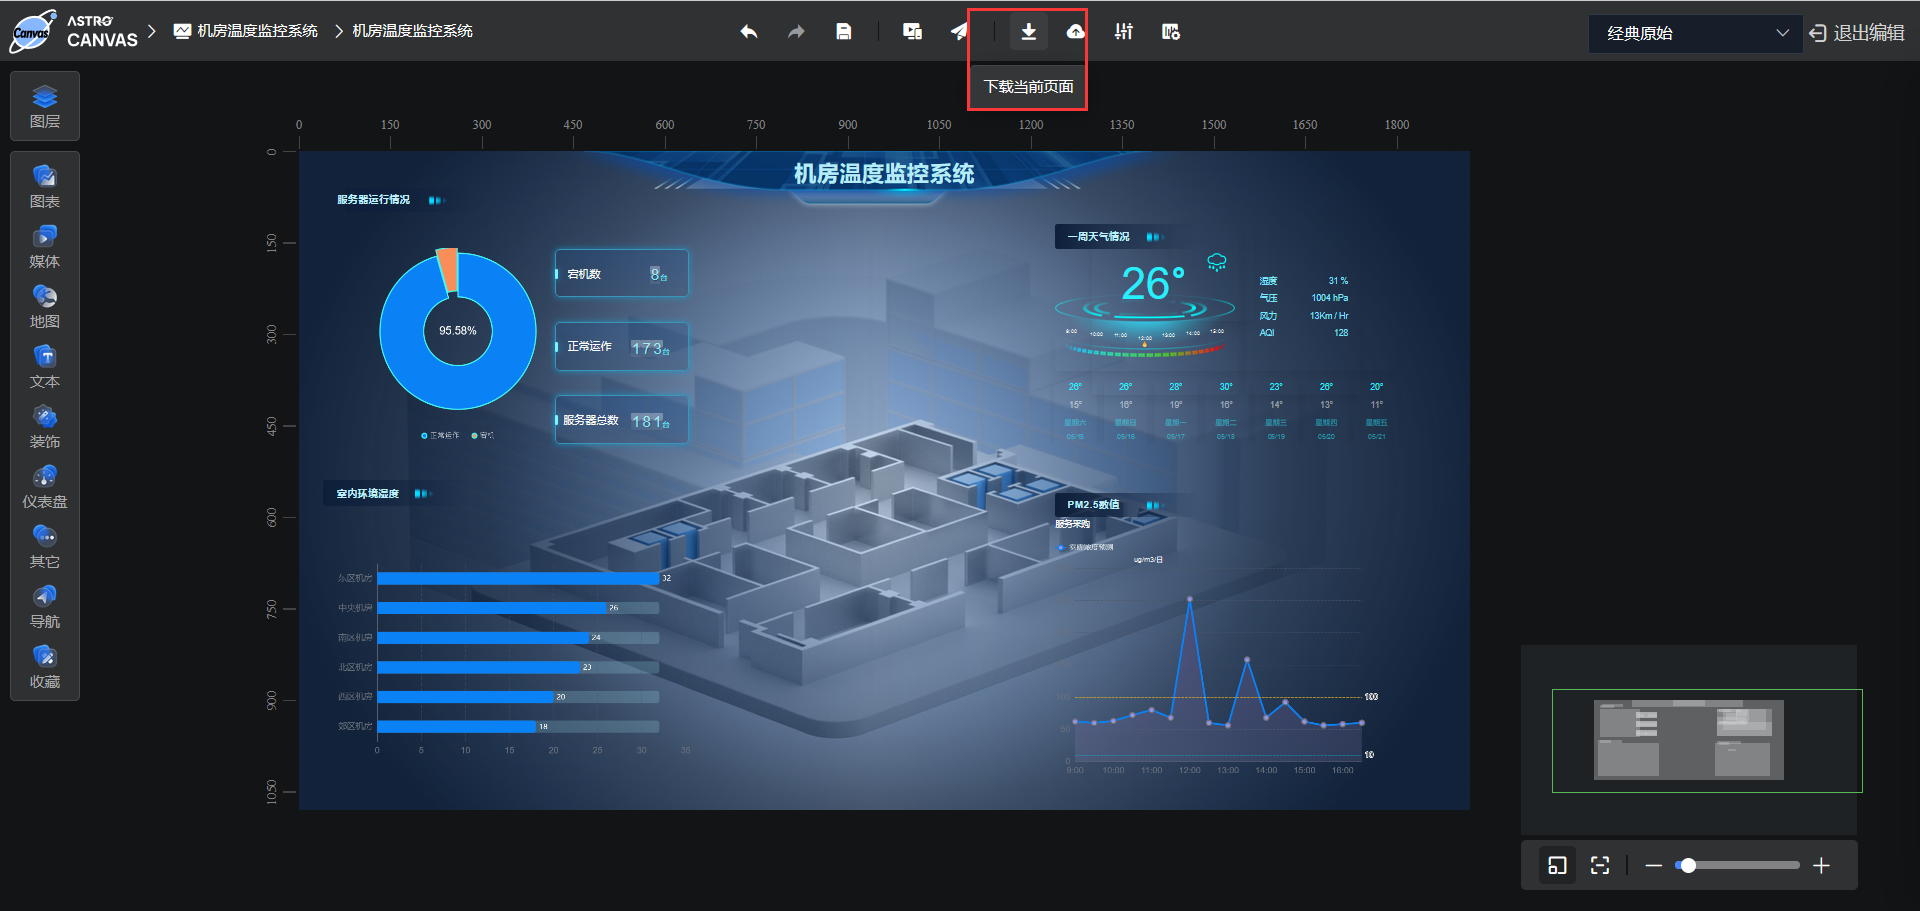1920x911 pixels.
Task: Open the 文本 text components panel
Action: tap(44, 367)
